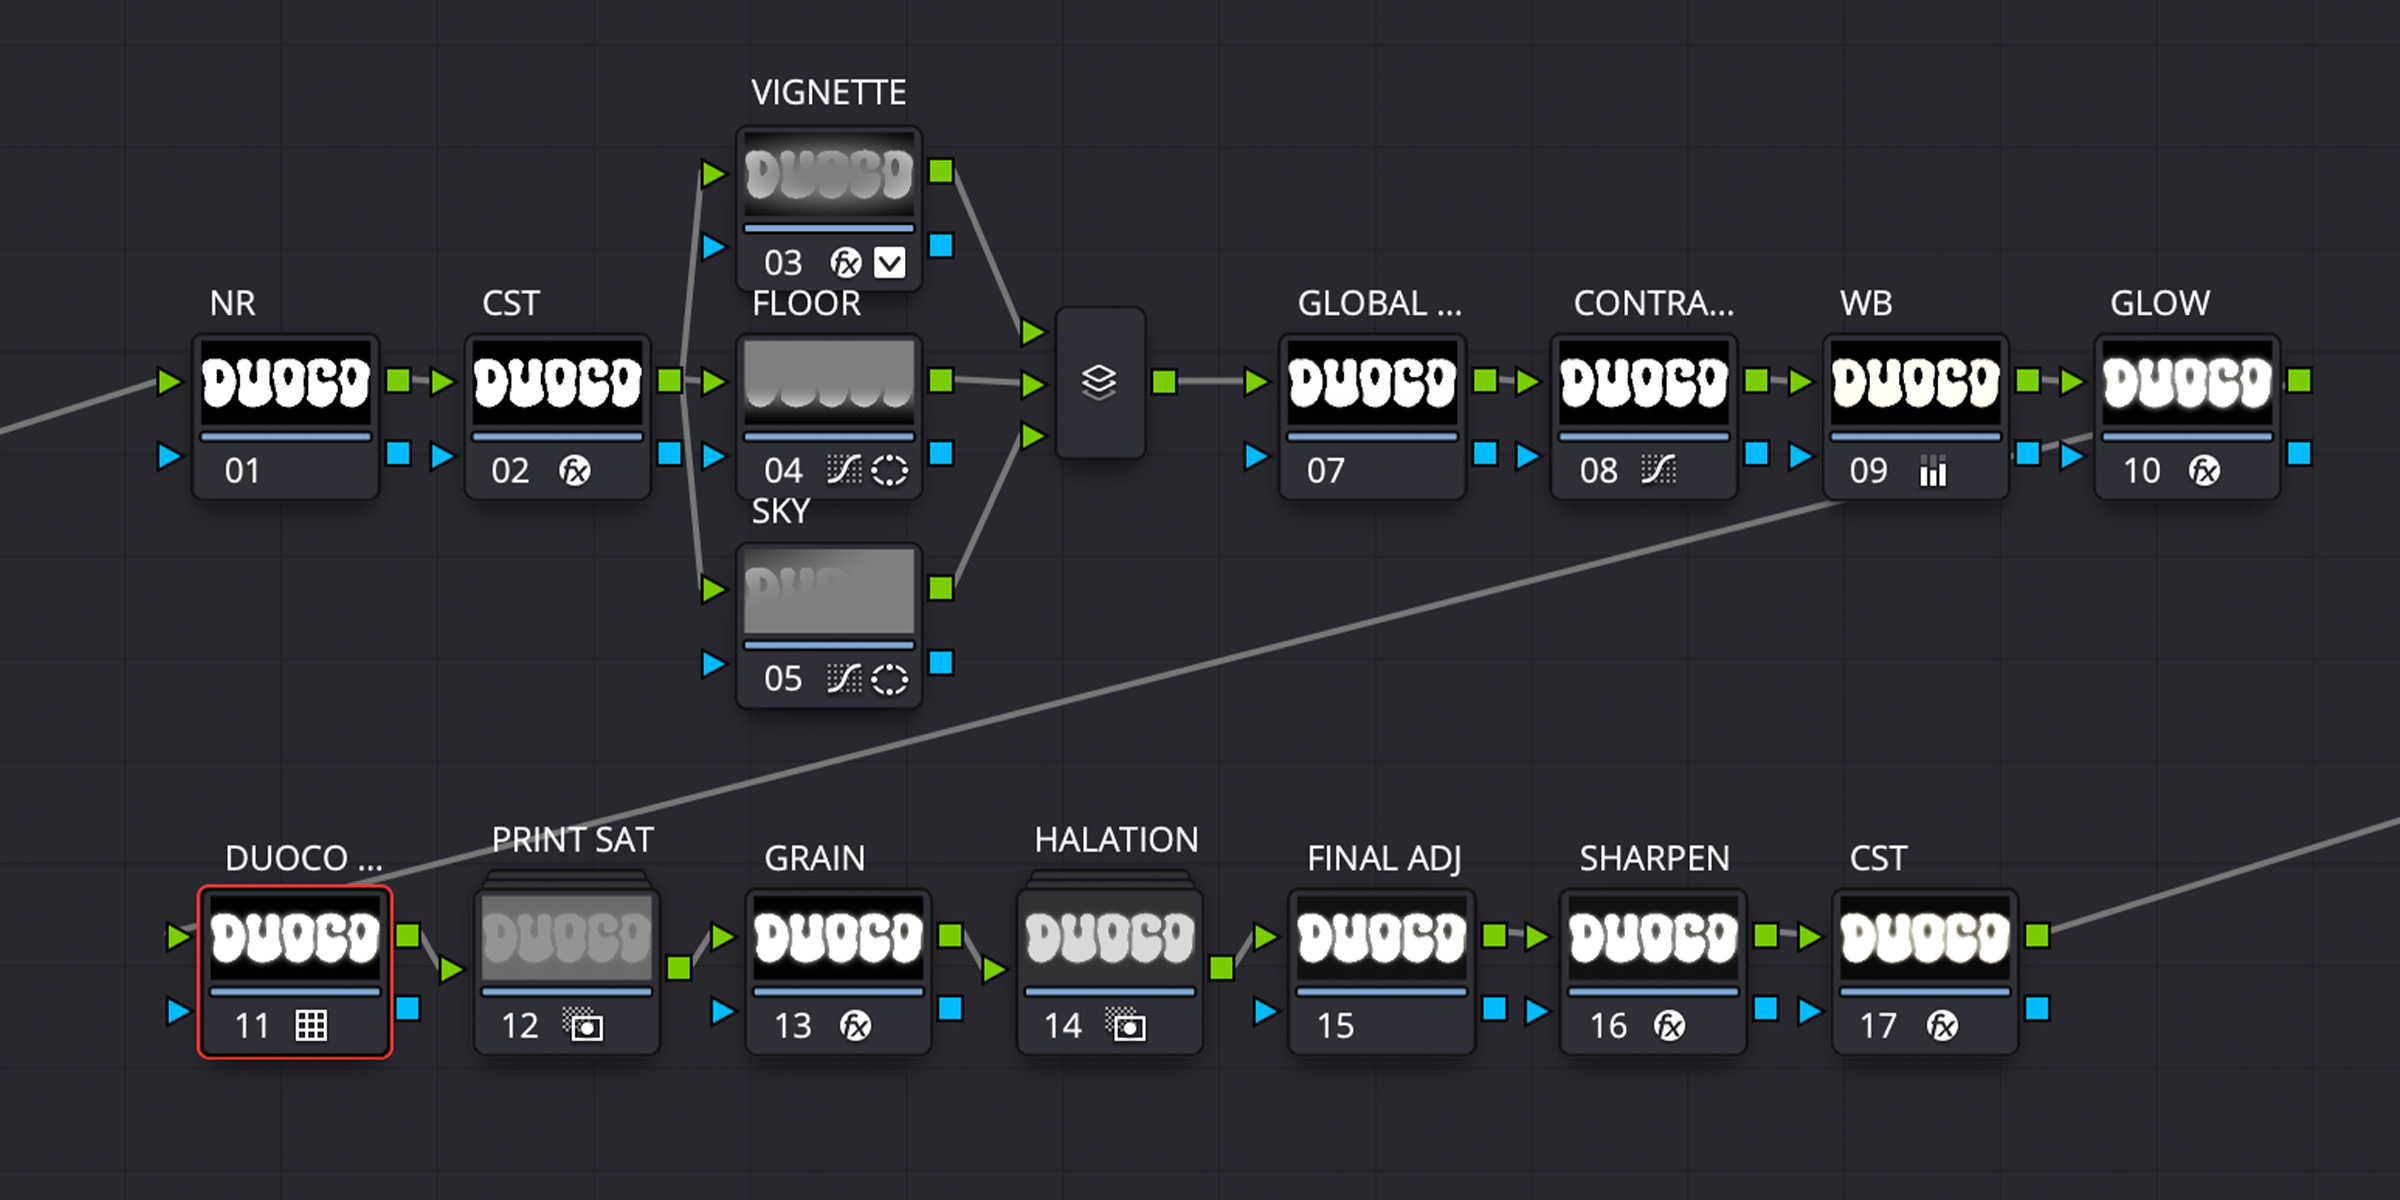
Task: Click the green output of the Layer Mixer
Action: [1164, 381]
